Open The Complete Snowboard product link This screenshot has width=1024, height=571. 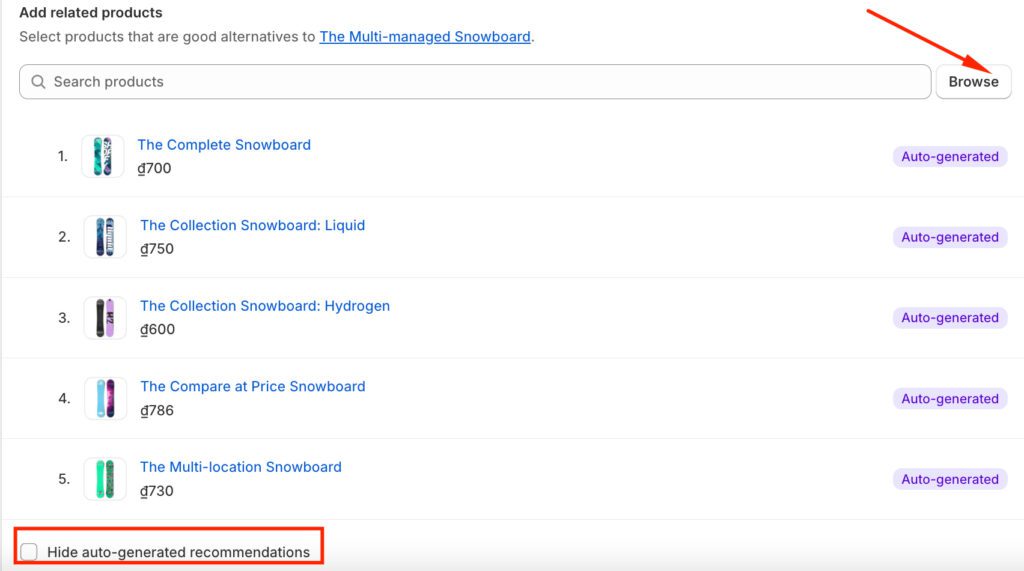[224, 145]
